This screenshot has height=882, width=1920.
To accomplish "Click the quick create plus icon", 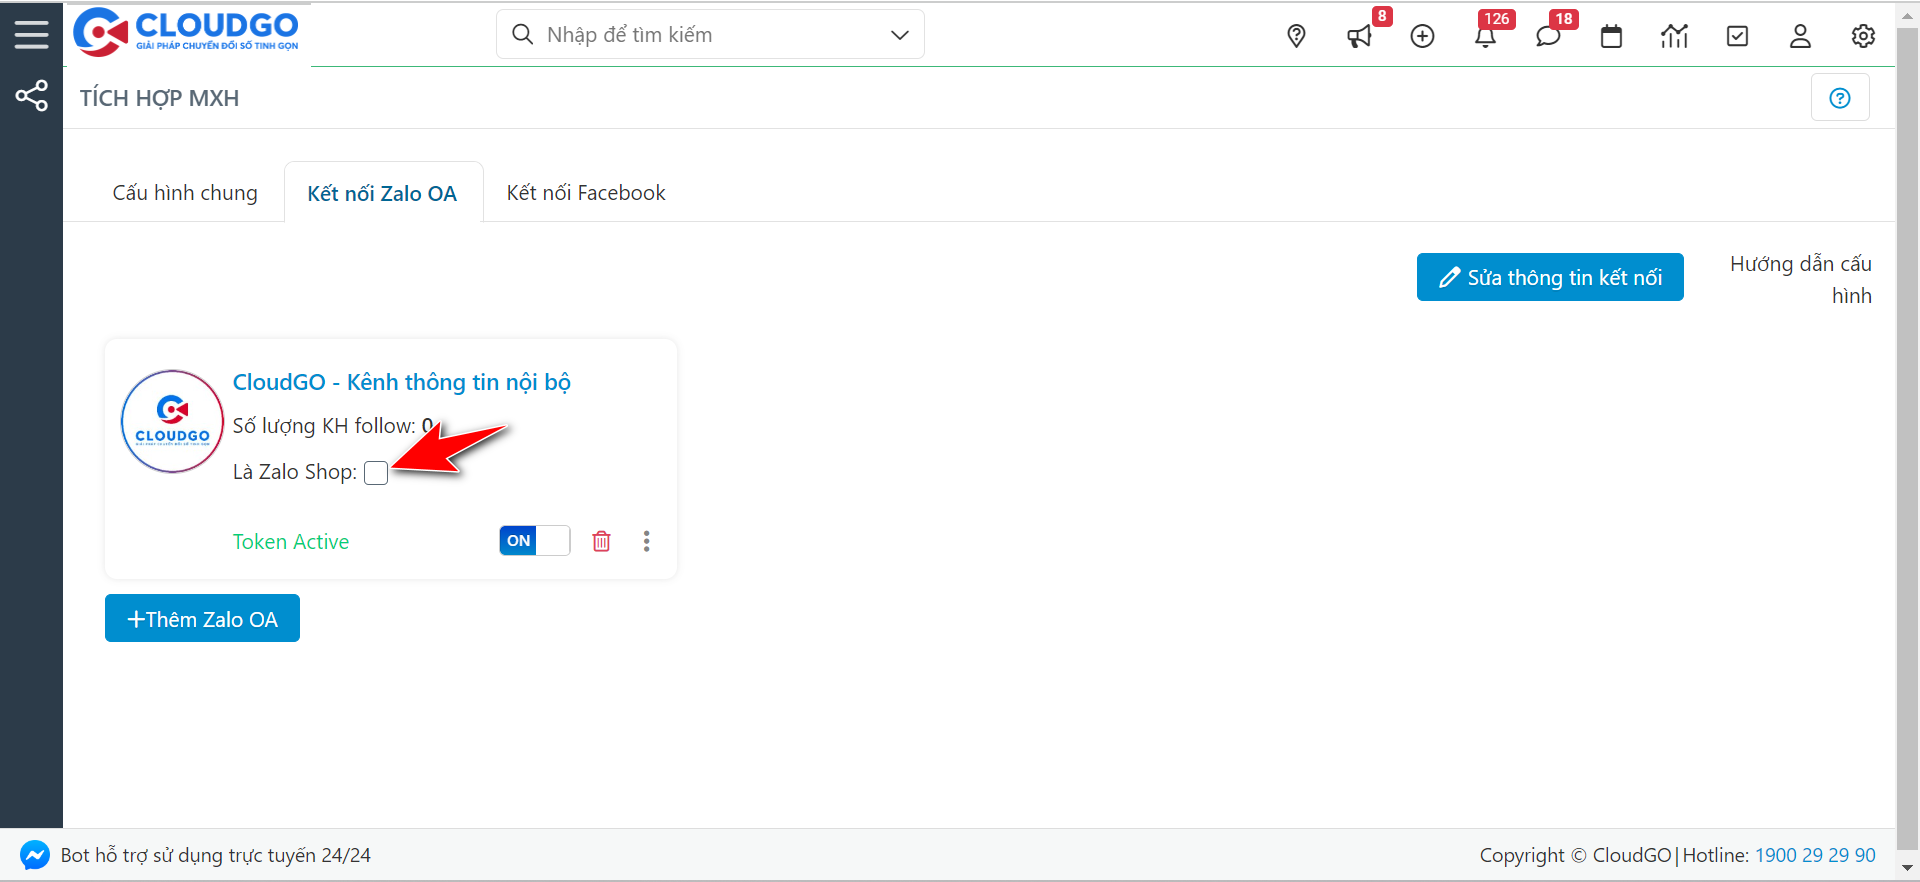I will coord(1422,37).
